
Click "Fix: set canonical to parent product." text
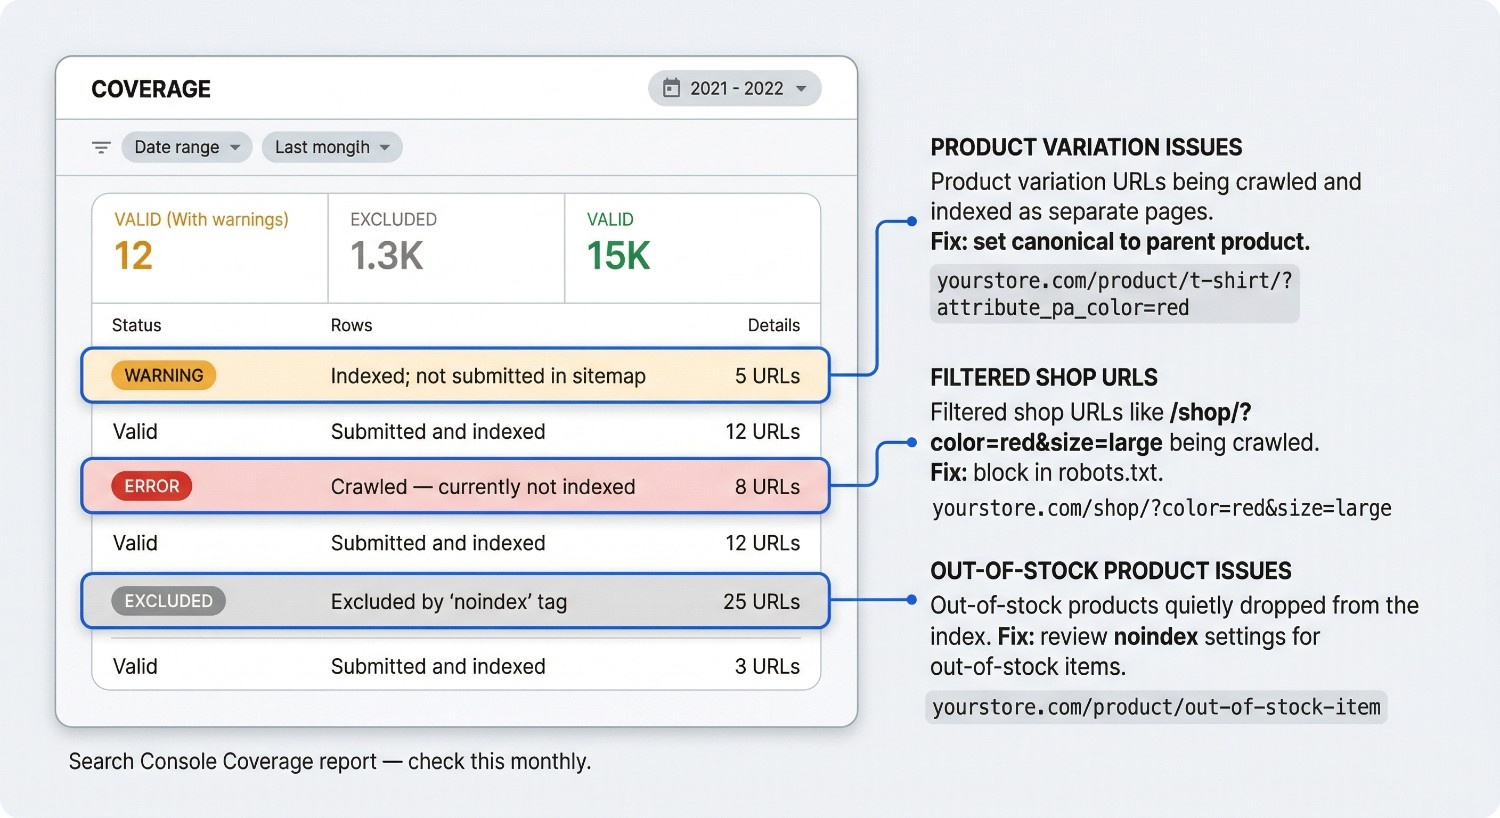tap(1120, 242)
